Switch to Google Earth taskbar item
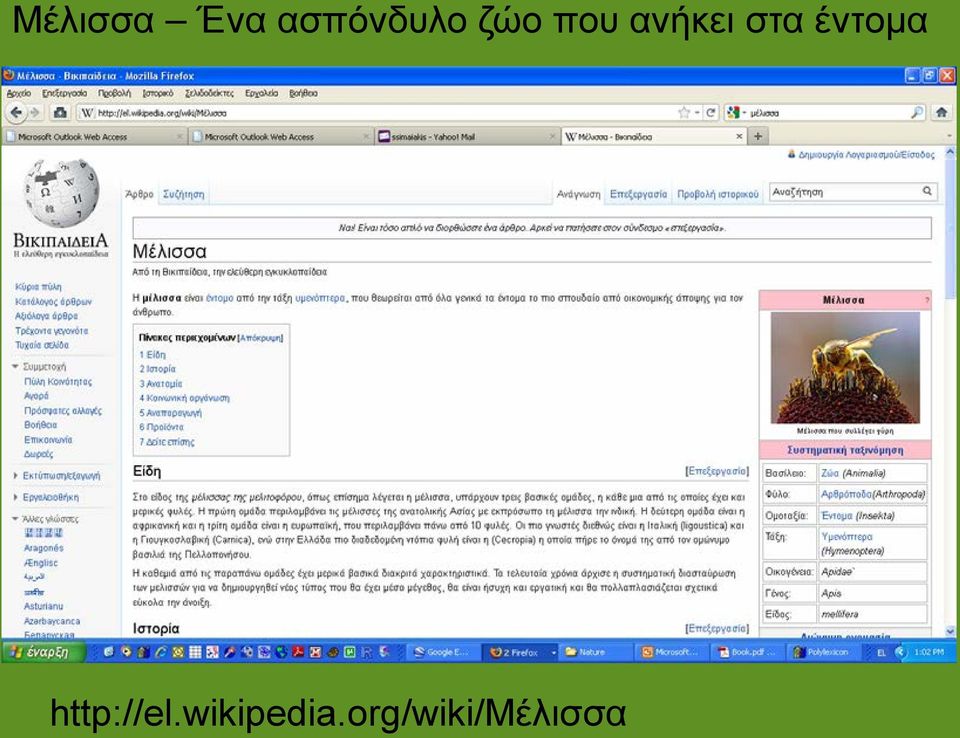This screenshot has height=738, width=960. click(442, 652)
